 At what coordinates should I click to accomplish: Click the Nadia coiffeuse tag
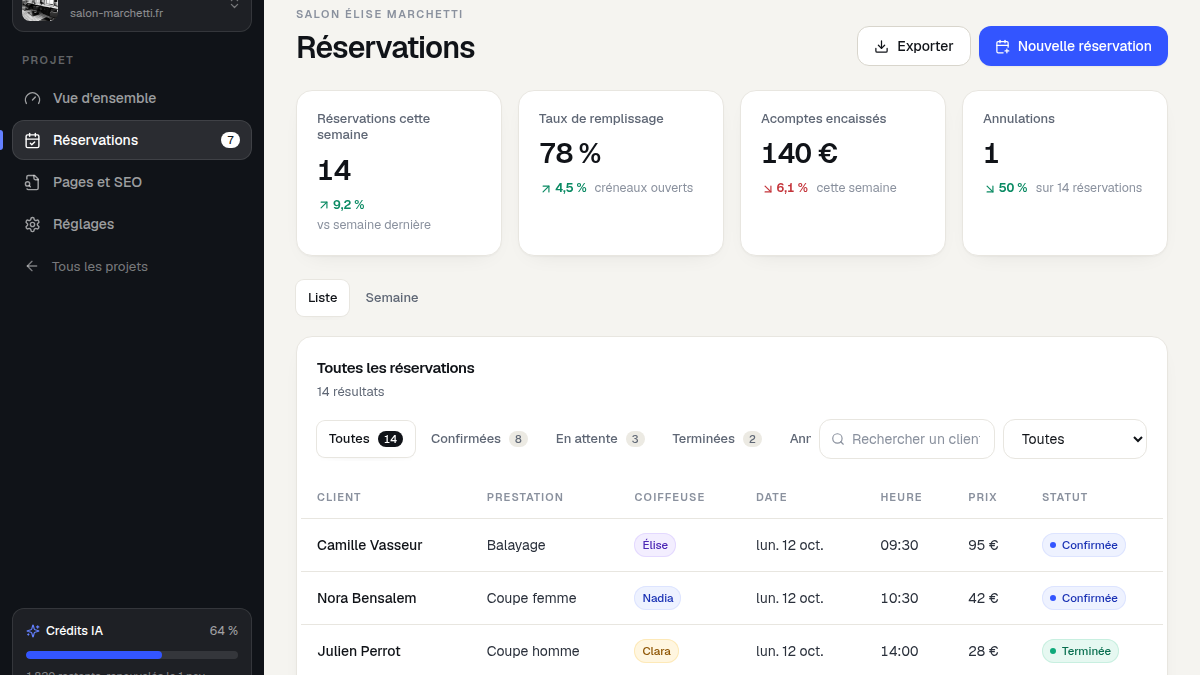(x=658, y=598)
